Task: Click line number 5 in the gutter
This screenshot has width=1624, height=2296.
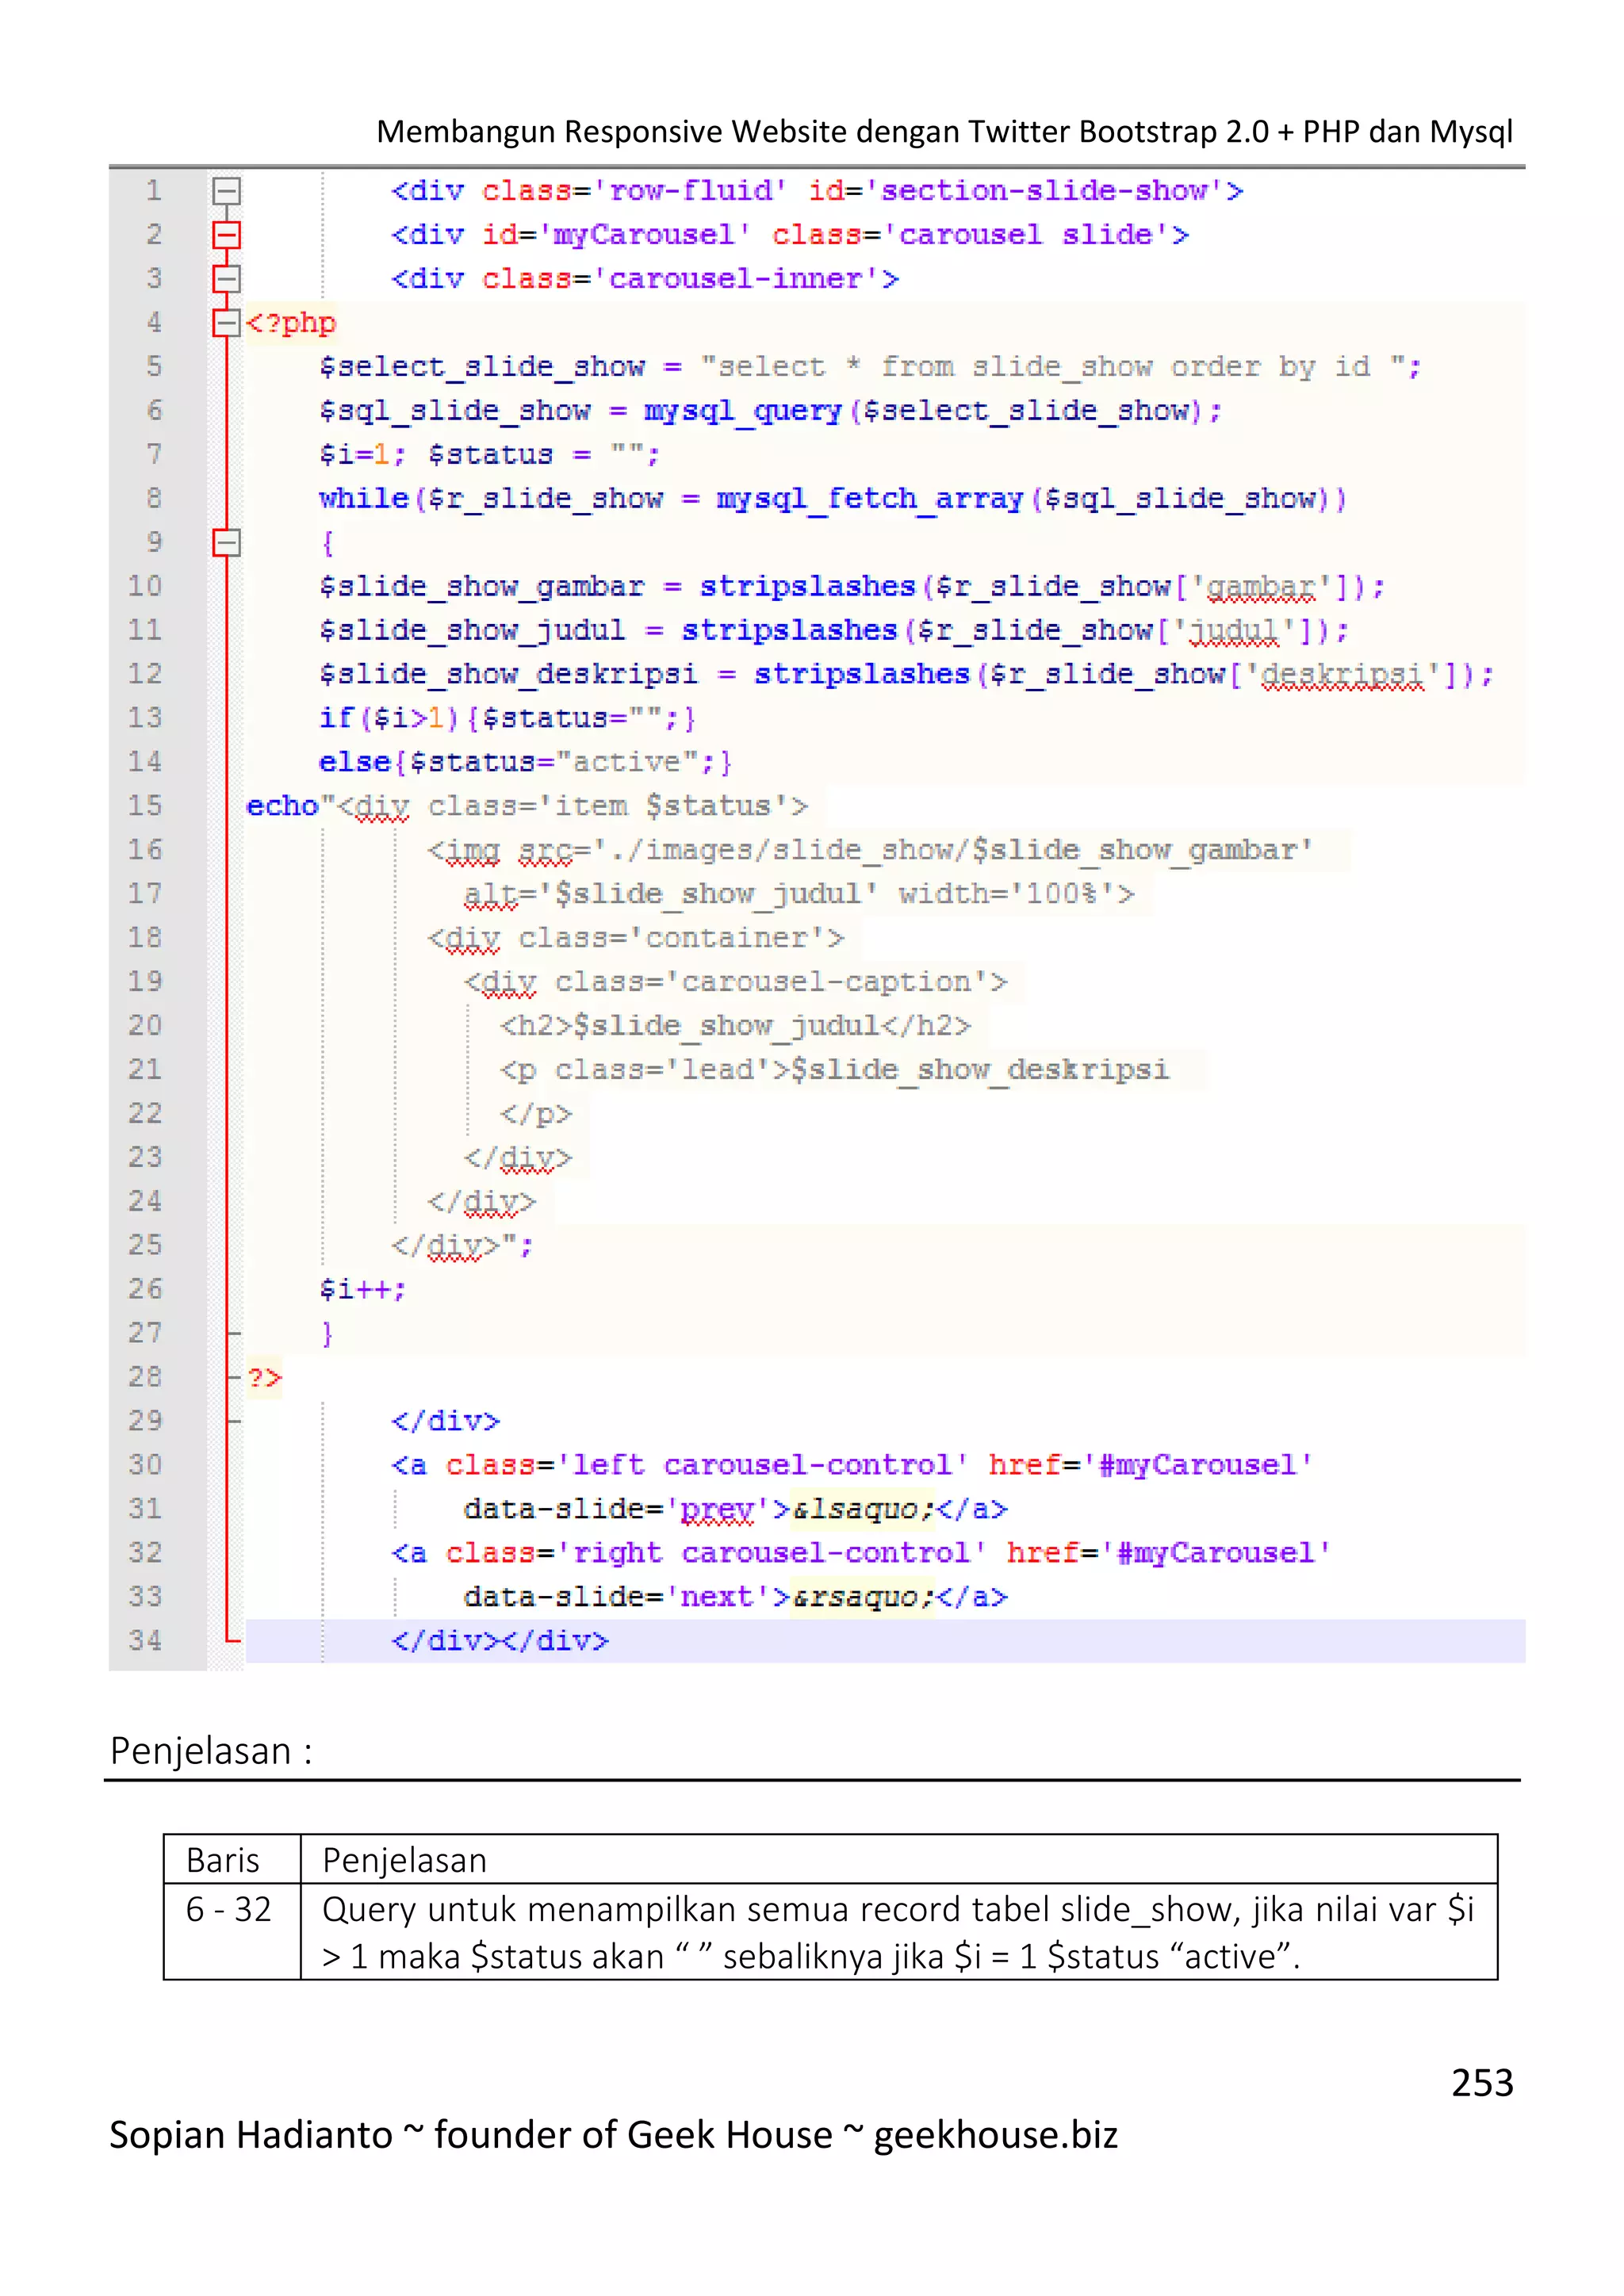Action: coord(154,366)
